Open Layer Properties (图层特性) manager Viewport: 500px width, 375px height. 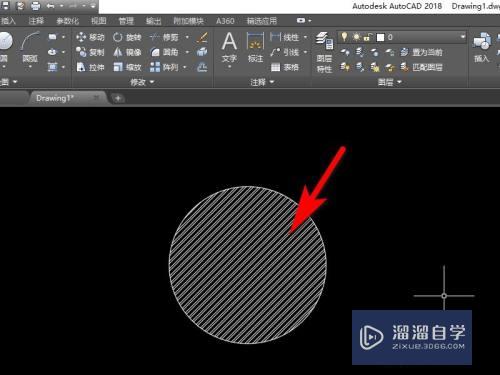324,52
